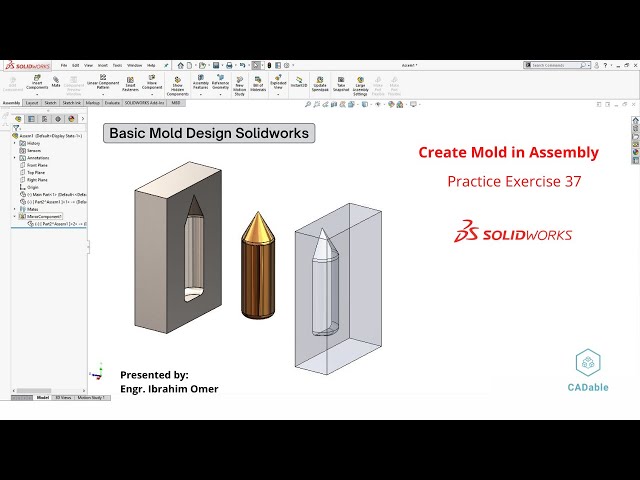
Task: Switch to the Sketch tab
Action: (x=50, y=103)
